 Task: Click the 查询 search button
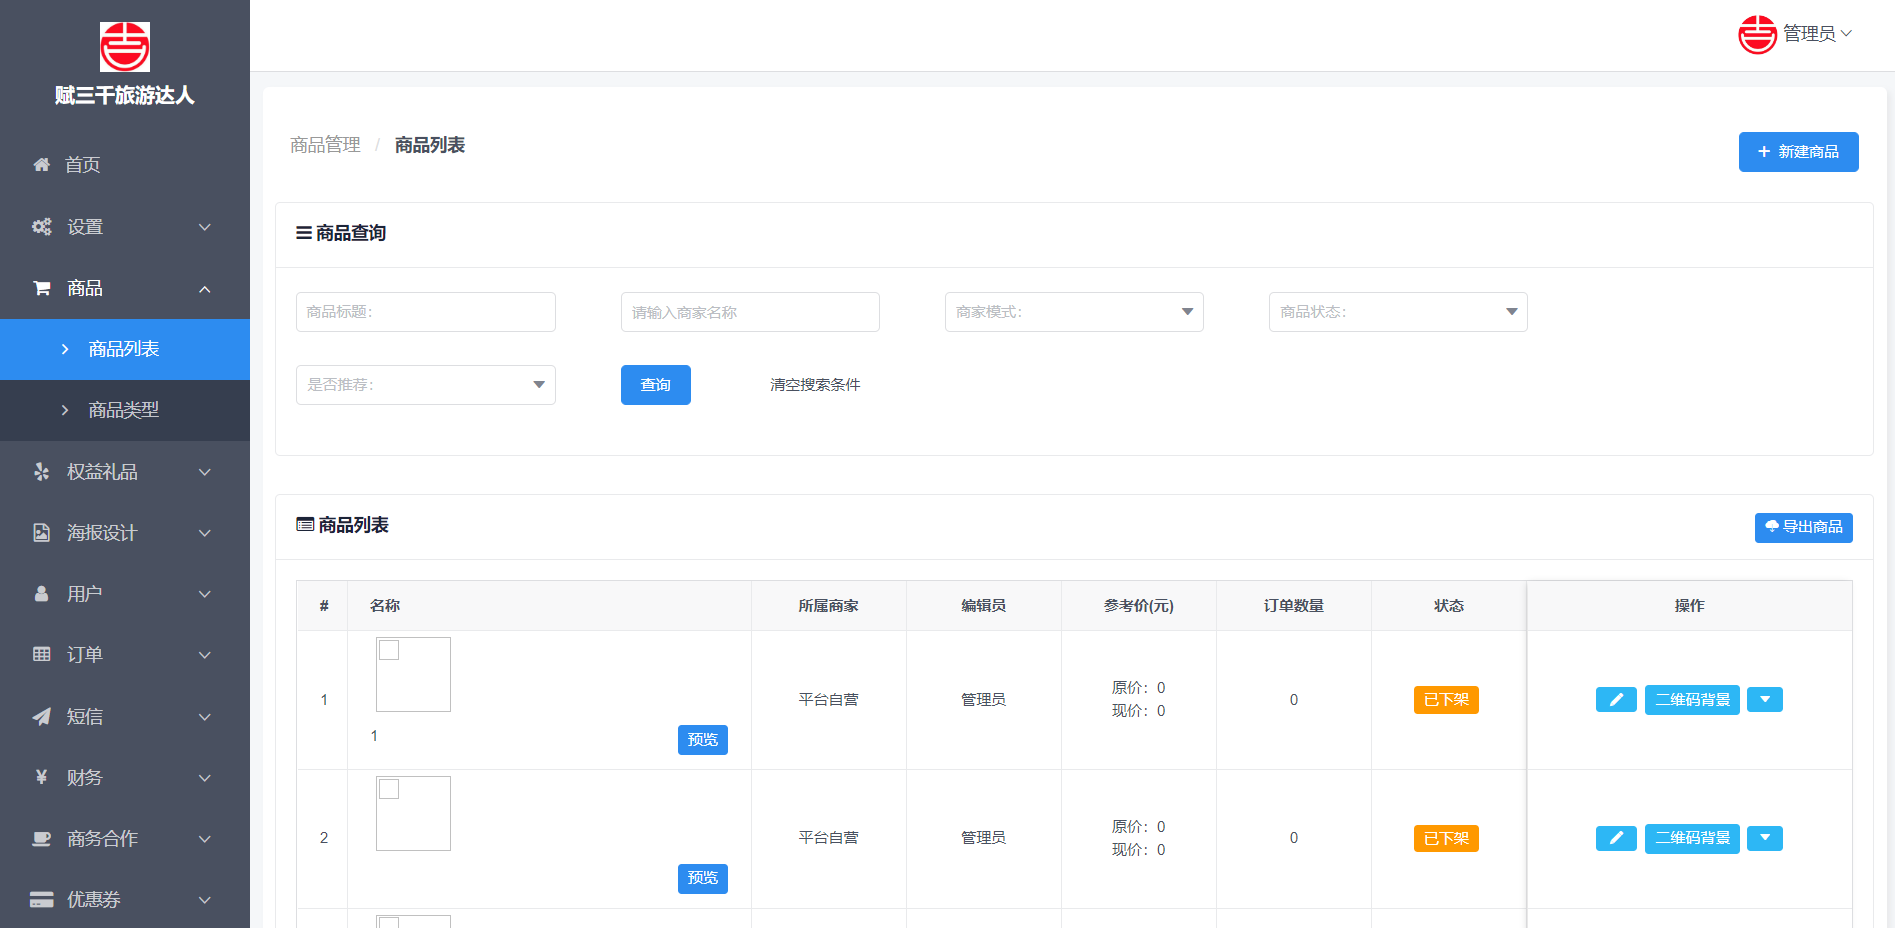point(656,385)
